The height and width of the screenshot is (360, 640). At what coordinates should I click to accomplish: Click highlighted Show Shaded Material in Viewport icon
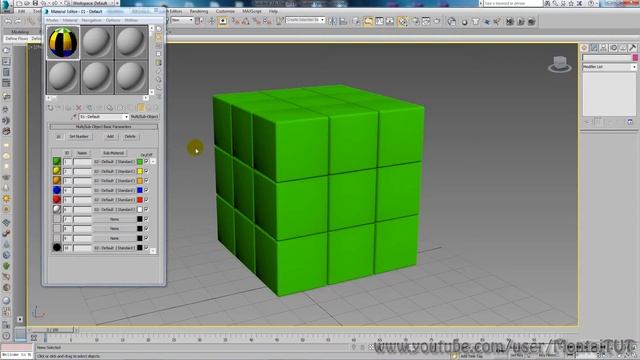click(x=141, y=108)
